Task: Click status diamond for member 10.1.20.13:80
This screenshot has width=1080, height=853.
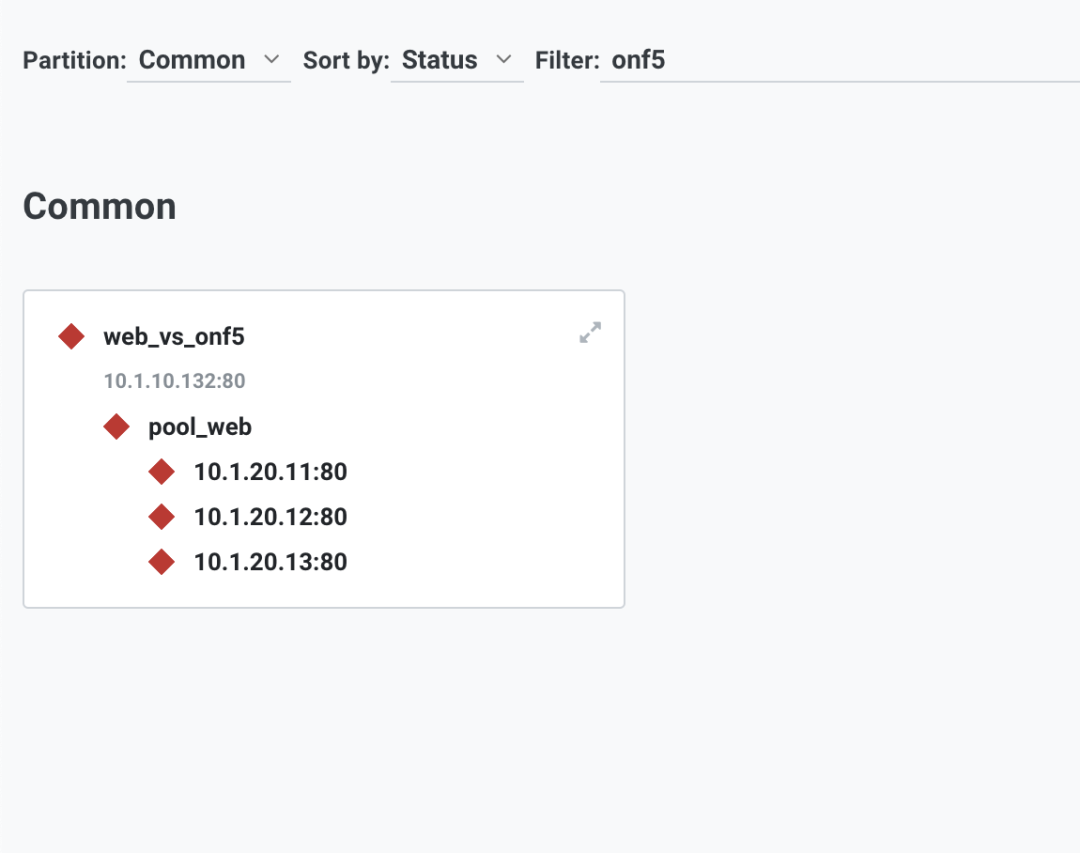Action: click(x=162, y=562)
